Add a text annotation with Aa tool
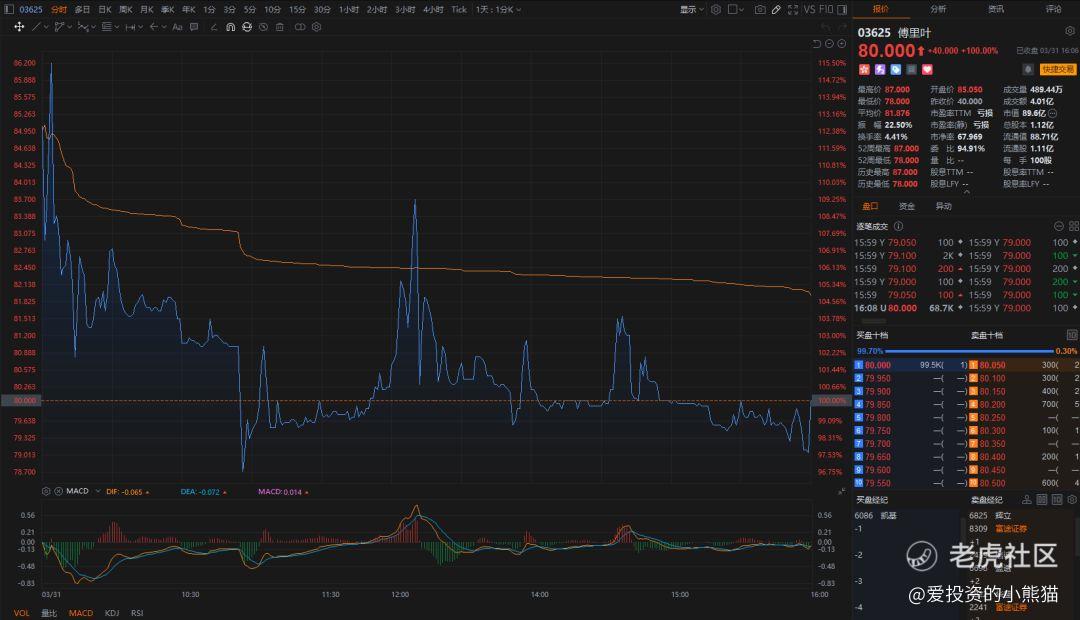 [177, 27]
